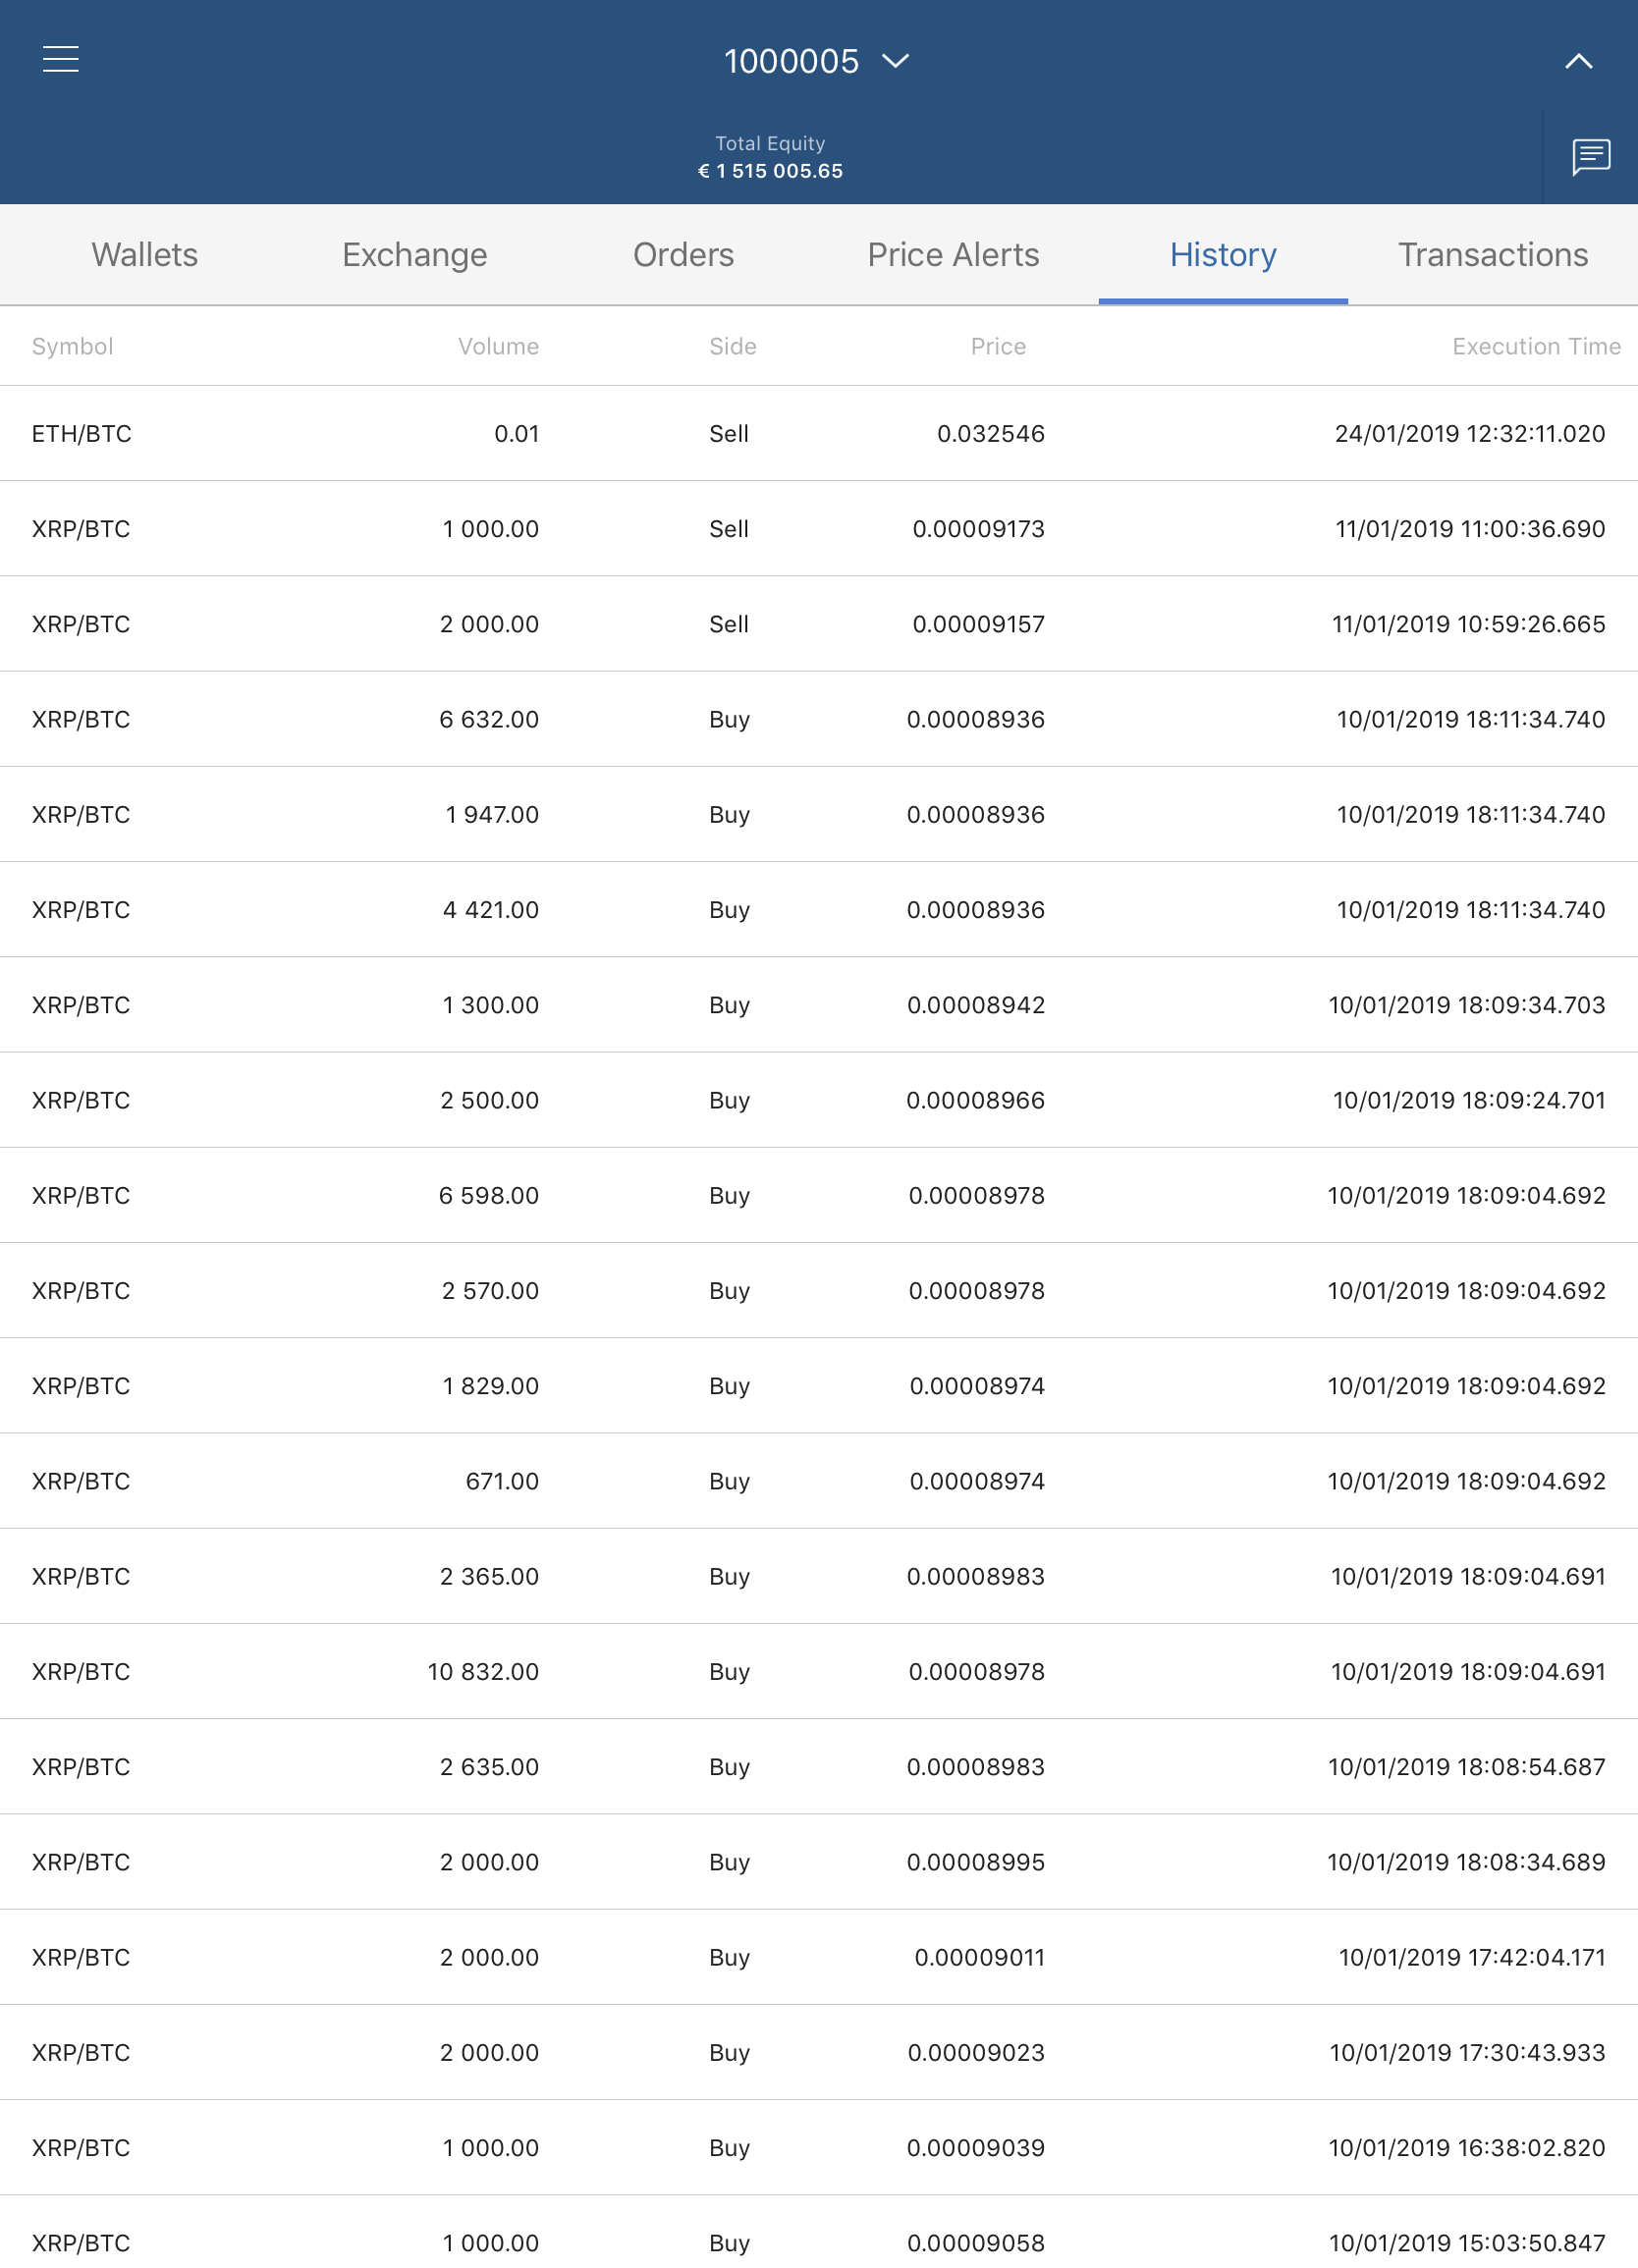Click the Execution Time column header
1638x2268 pixels.
click(x=1536, y=346)
